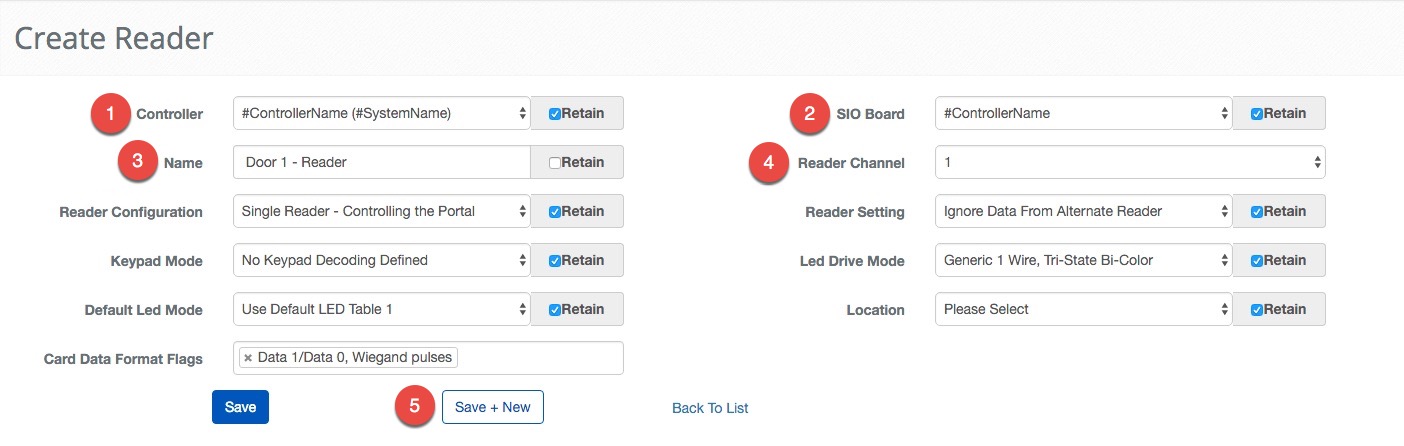Open the Keypad Mode dropdown
The image size is (1404, 446).
381,260
